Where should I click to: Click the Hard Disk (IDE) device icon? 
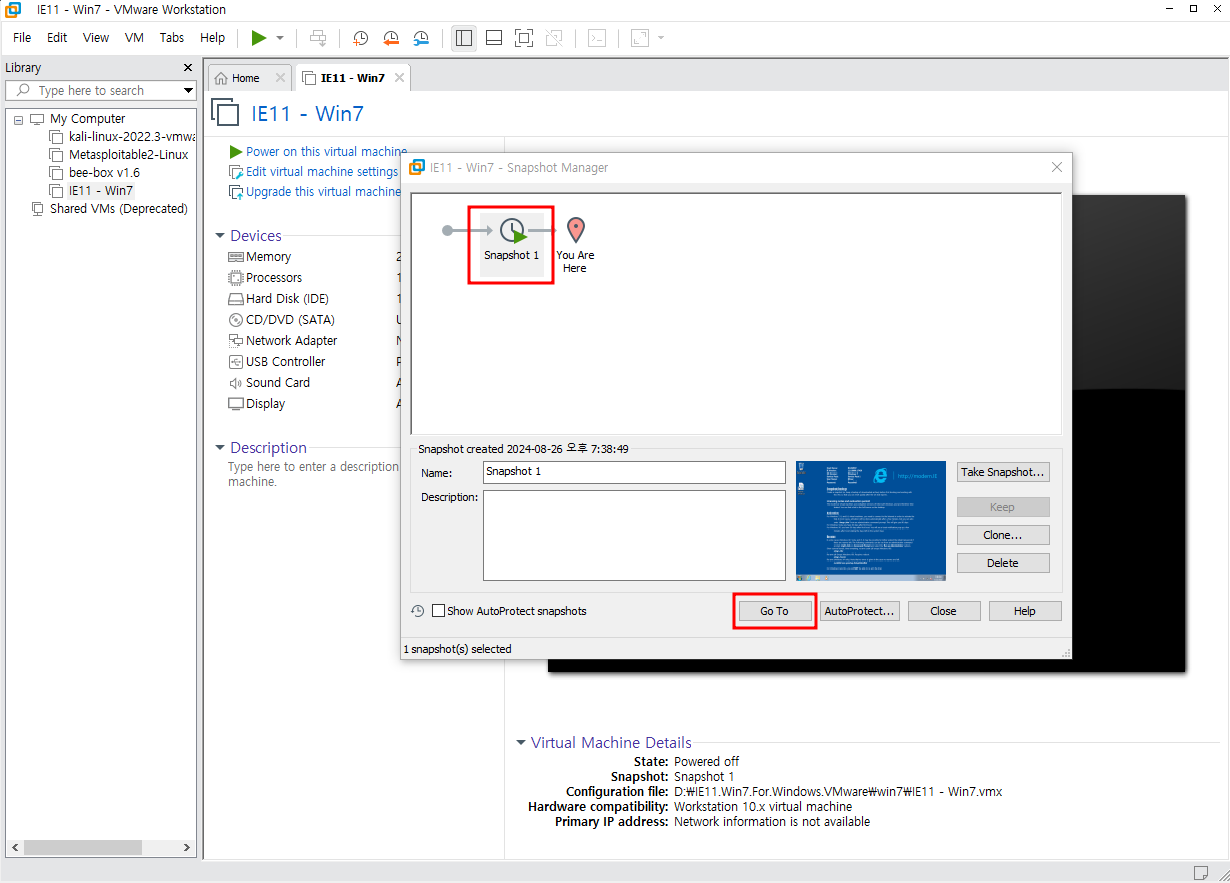pos(236,299)
